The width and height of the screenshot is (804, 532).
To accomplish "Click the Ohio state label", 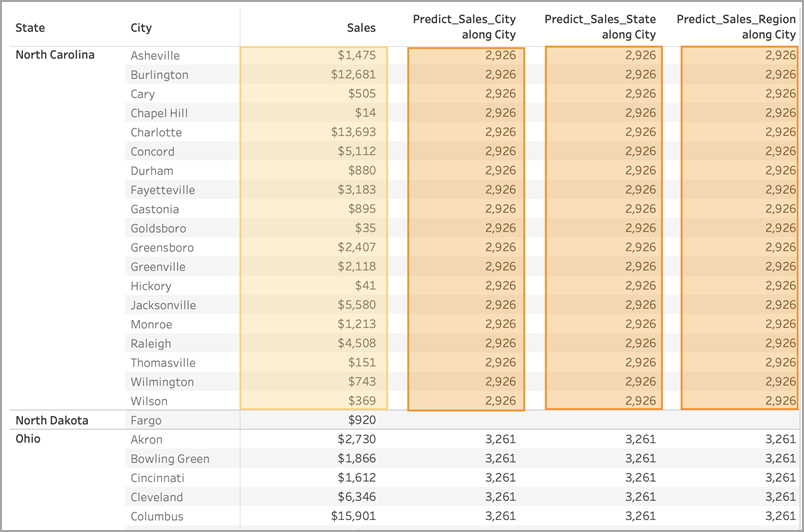I will (28, 439).
